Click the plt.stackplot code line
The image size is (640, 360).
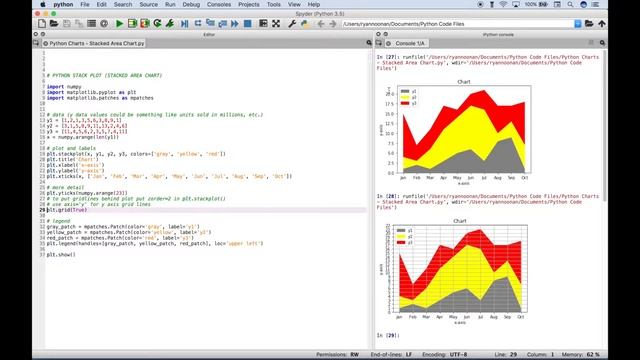[136, 154]
